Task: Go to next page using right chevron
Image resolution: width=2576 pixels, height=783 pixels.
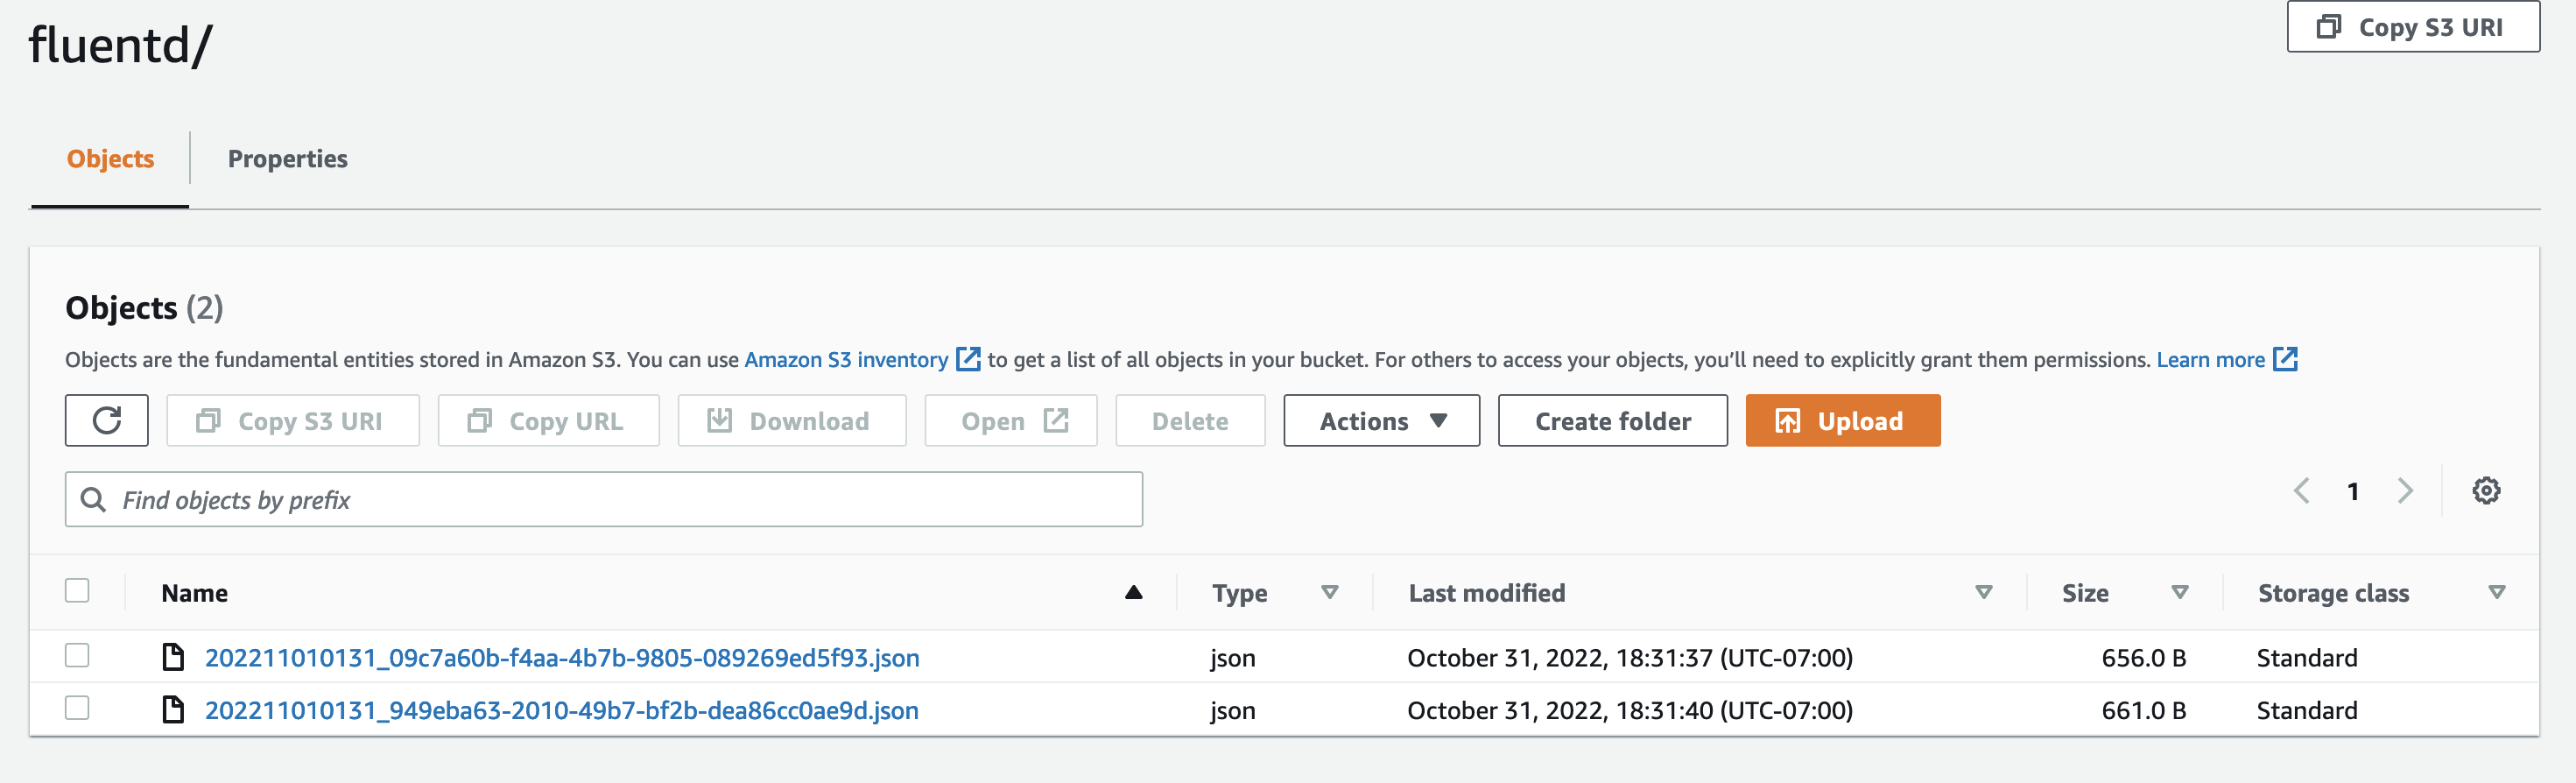Action: tap(2405, 491)
